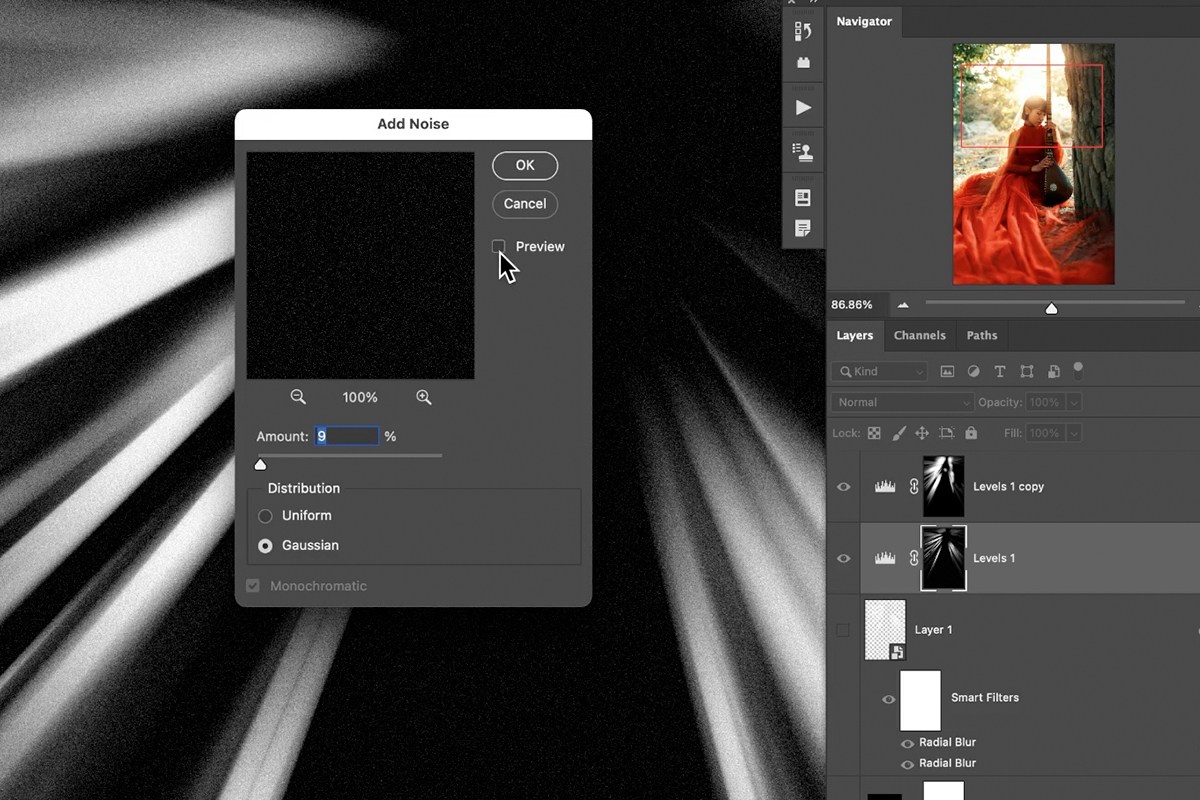This screenshot has height=800, width=1200.
Task: Zoom in the Add Noise preview
Action: click(x=424, y=397)
